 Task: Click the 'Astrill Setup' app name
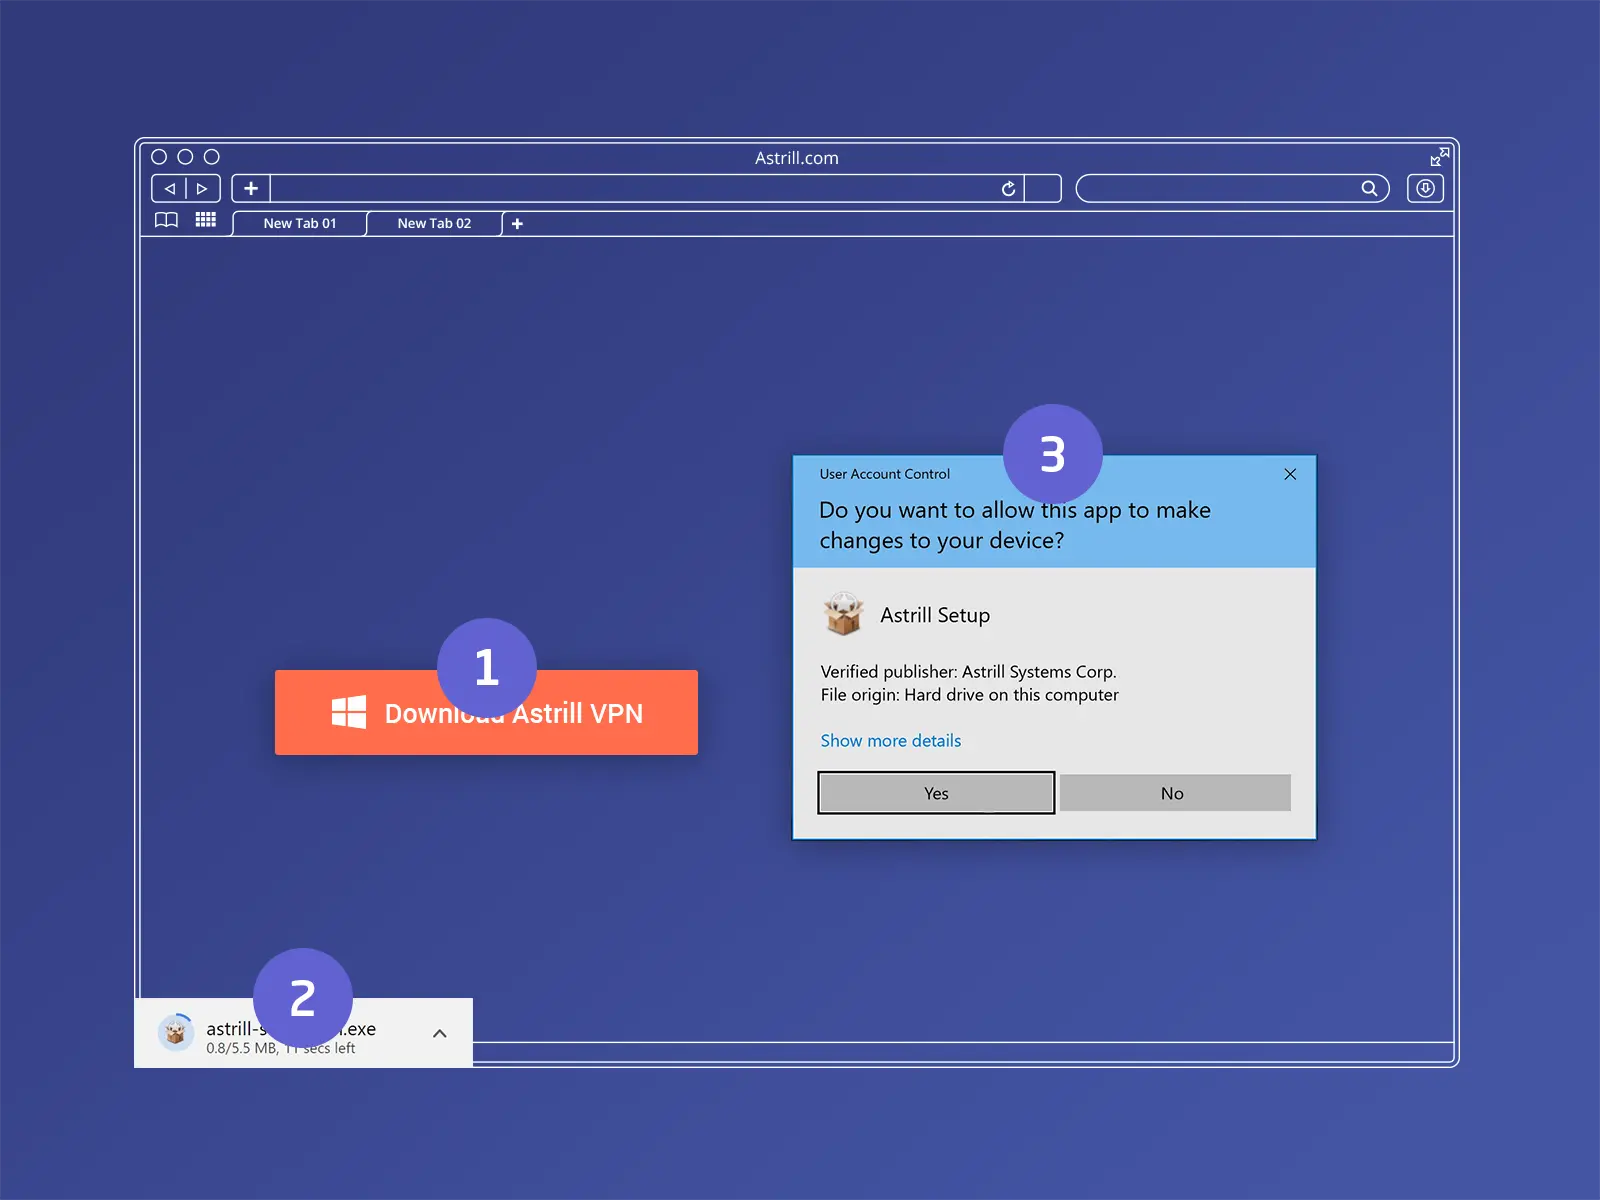coord(935,615)
